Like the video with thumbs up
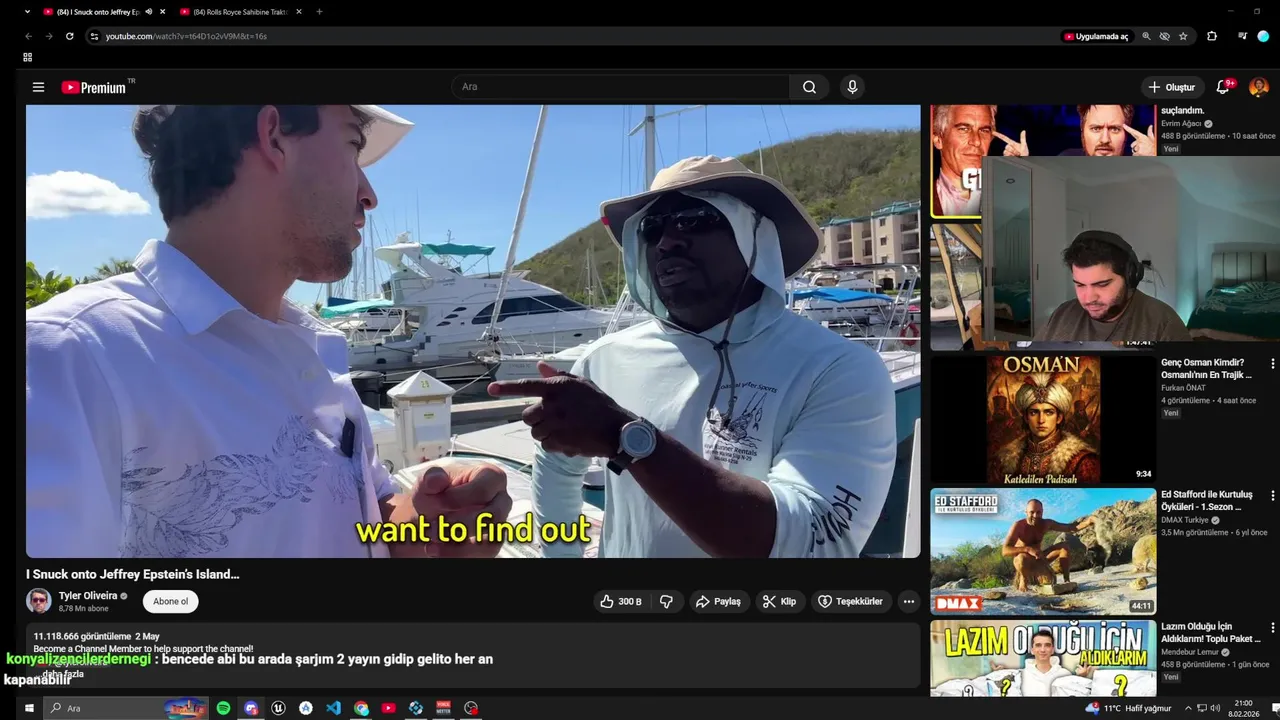 [x=620, y=601]
